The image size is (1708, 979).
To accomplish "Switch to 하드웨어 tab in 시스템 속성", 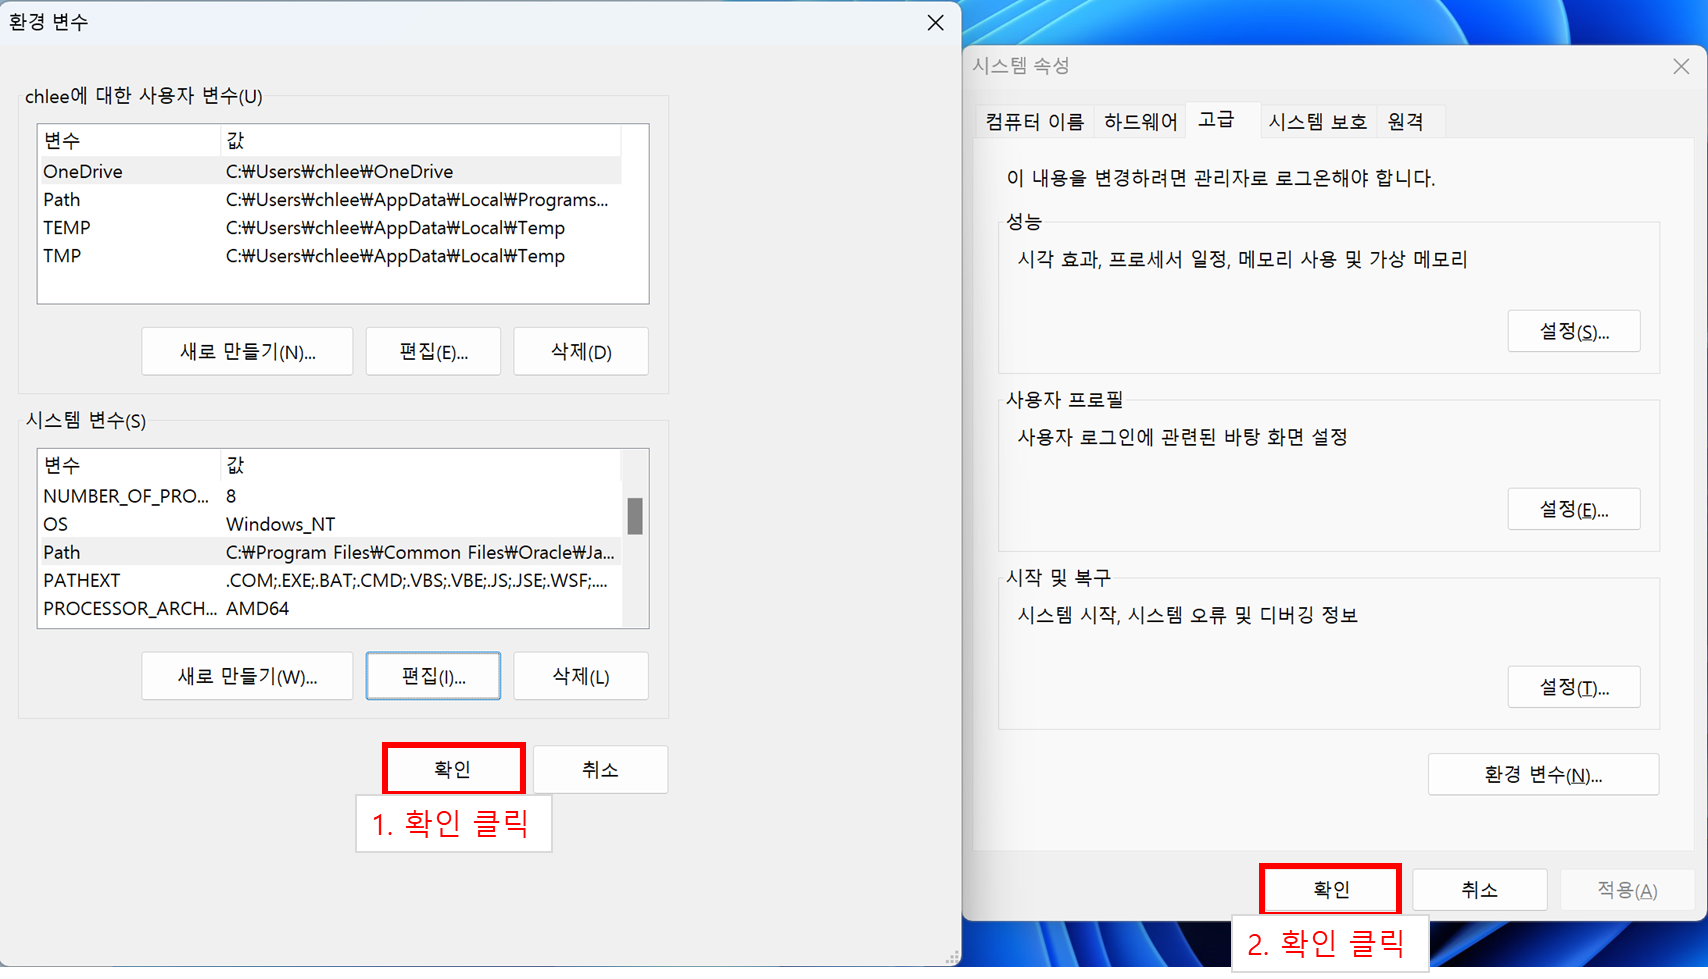I will click(1140, 121).
